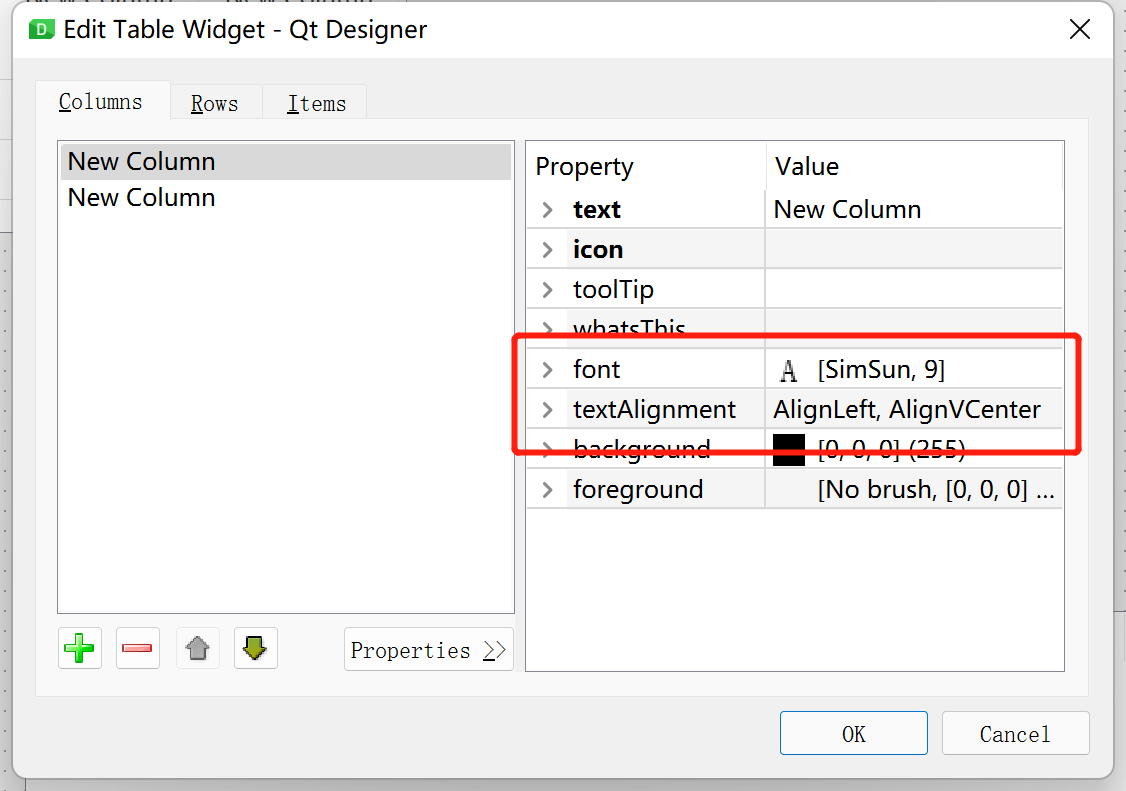Open the Properties panel via Properties >> button
This screenshot has width=1126, height=791.
pyautogui.click(x=428, y=649)
